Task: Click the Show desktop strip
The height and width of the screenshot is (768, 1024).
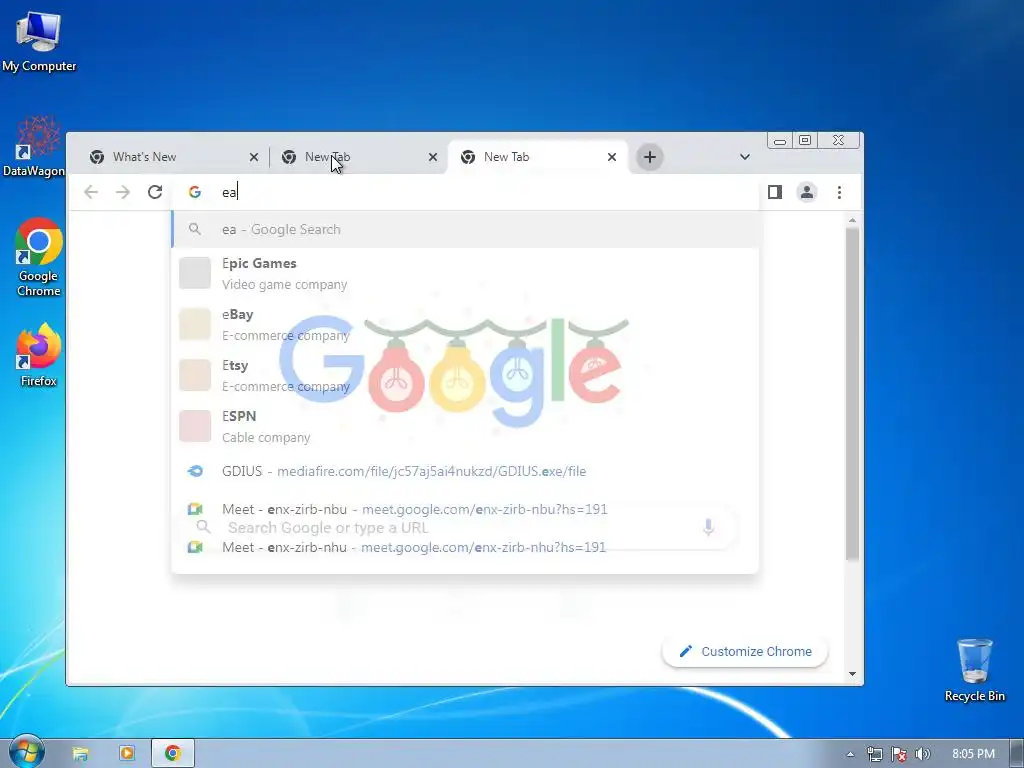Action: click(1017, 753)
